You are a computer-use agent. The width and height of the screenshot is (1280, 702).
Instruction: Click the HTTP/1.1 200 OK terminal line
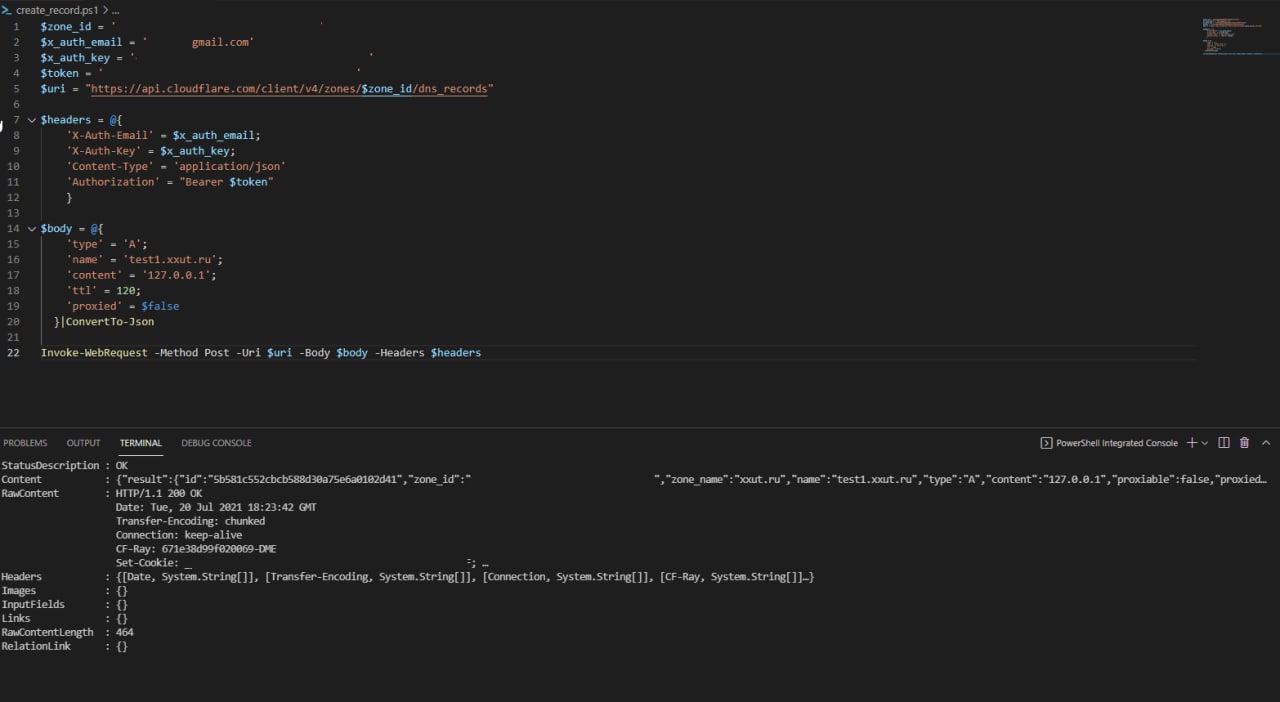159,494
